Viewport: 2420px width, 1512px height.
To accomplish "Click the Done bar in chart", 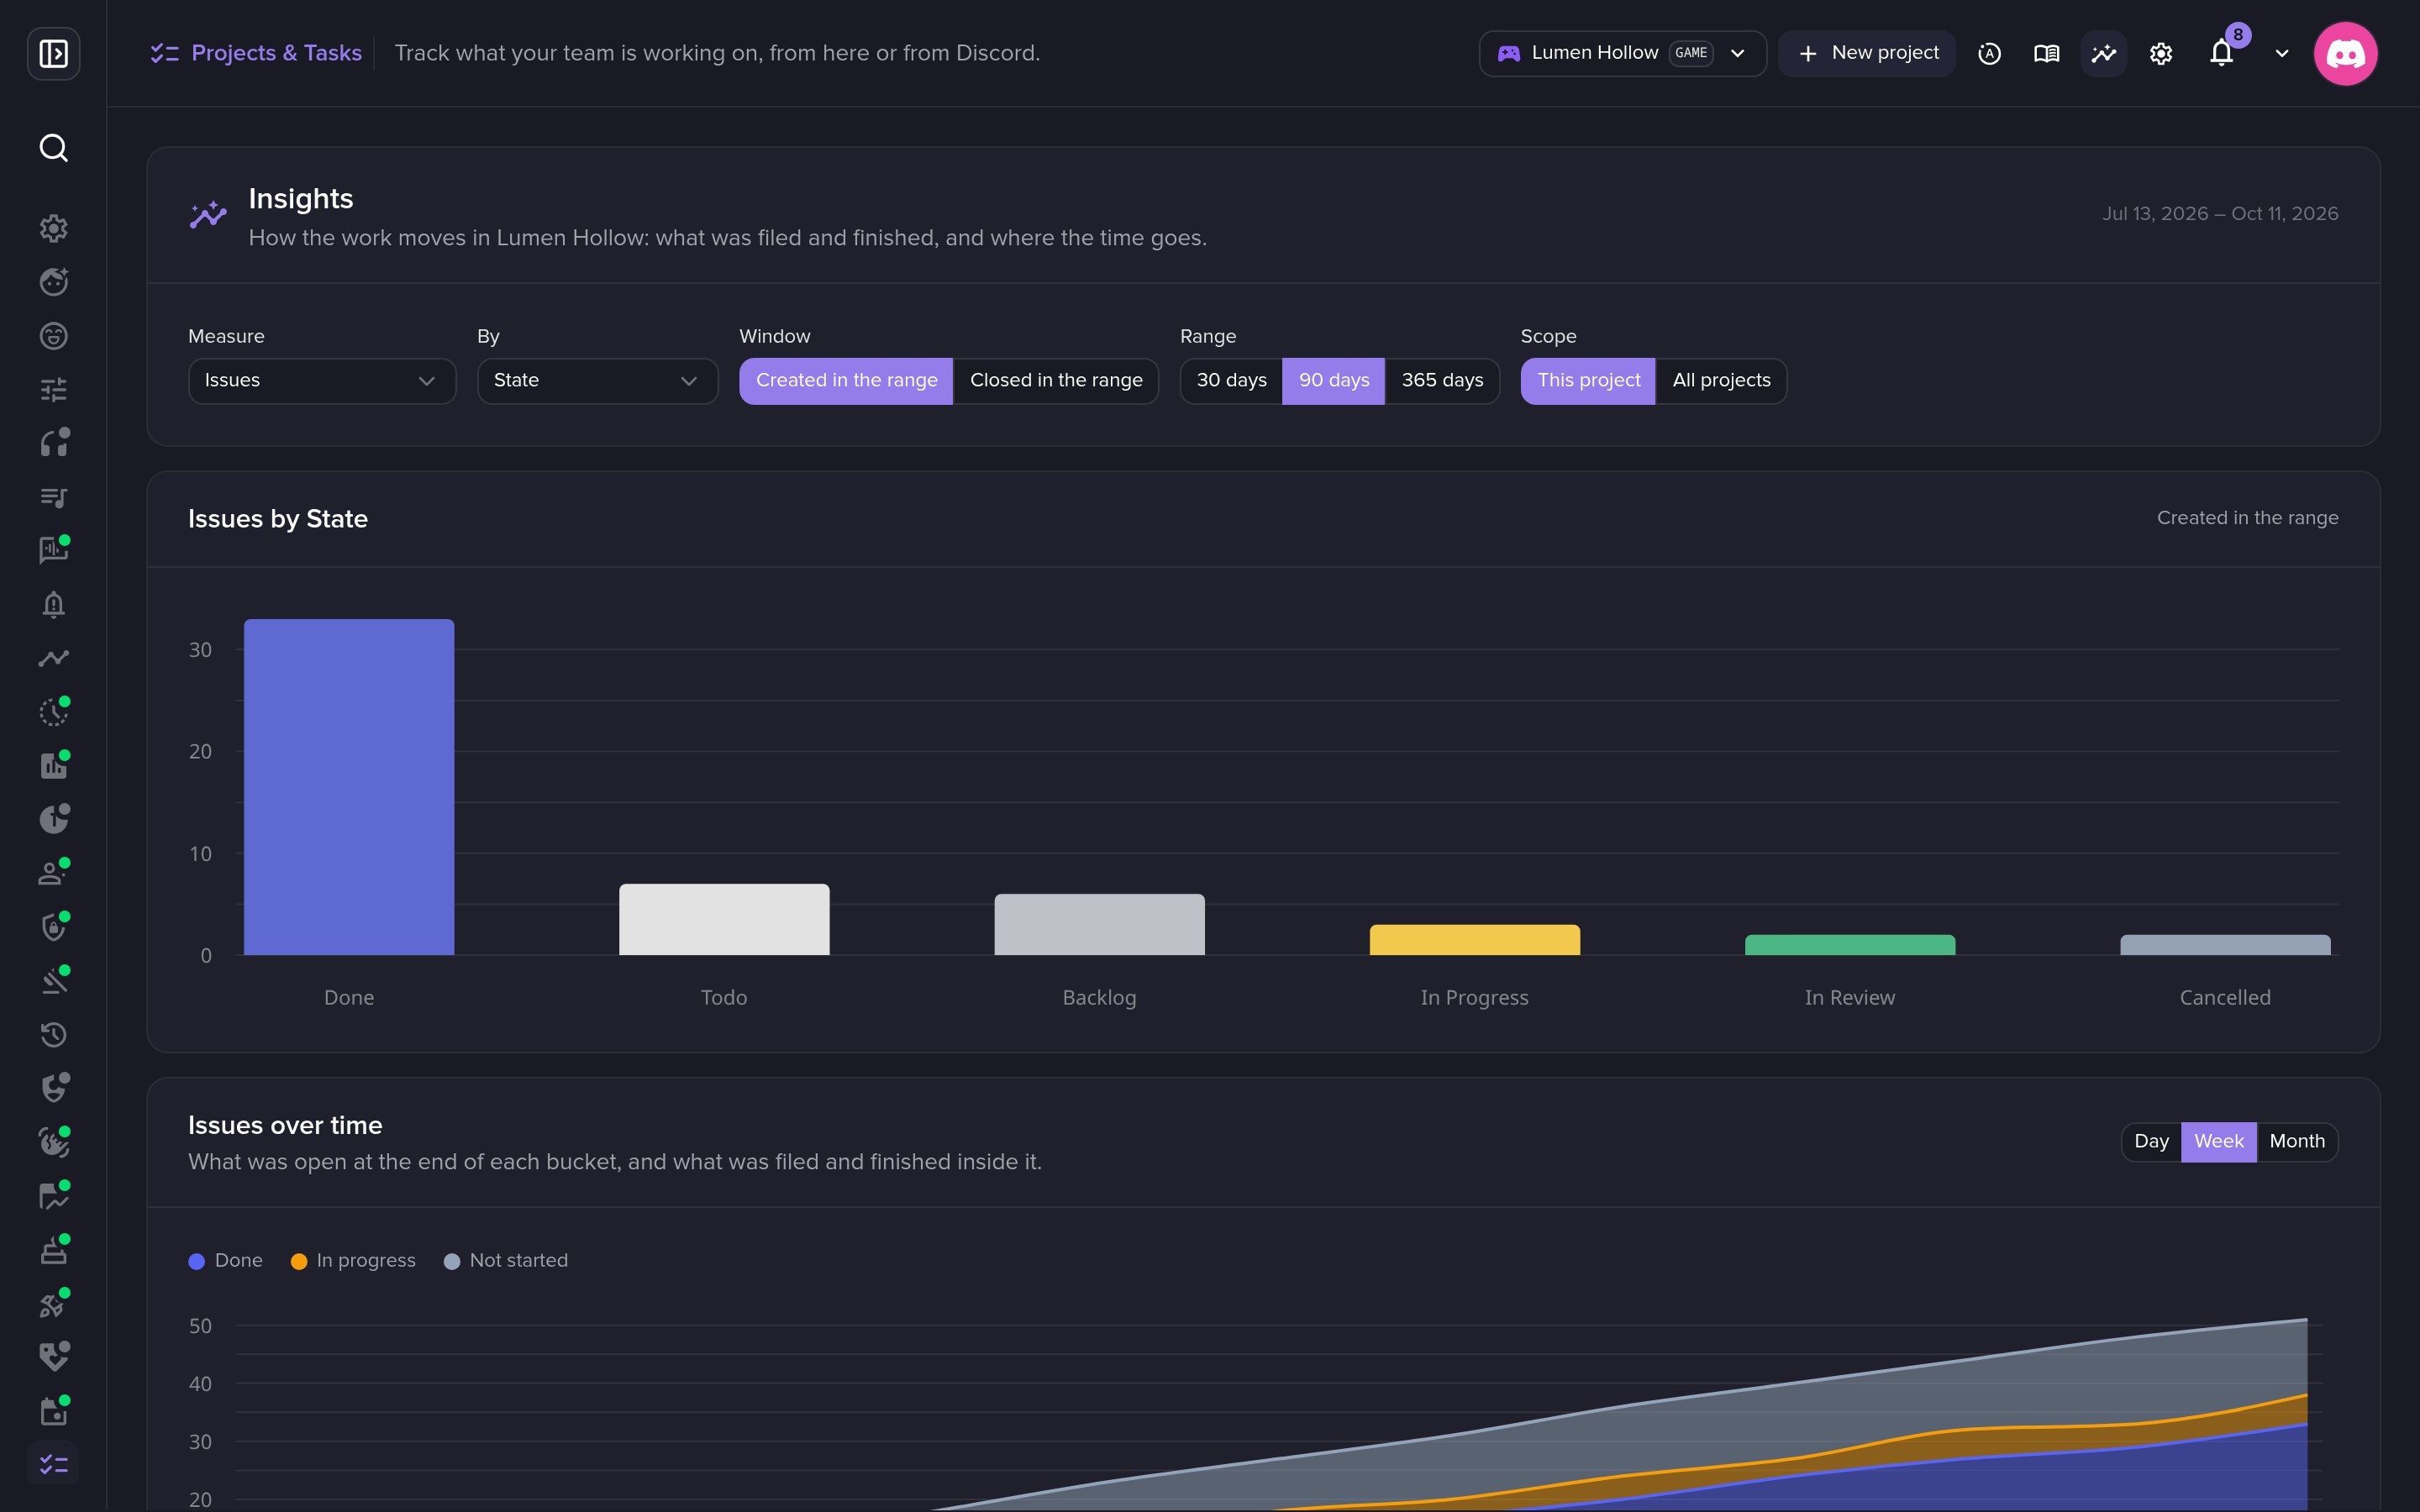I will [349, 787].
